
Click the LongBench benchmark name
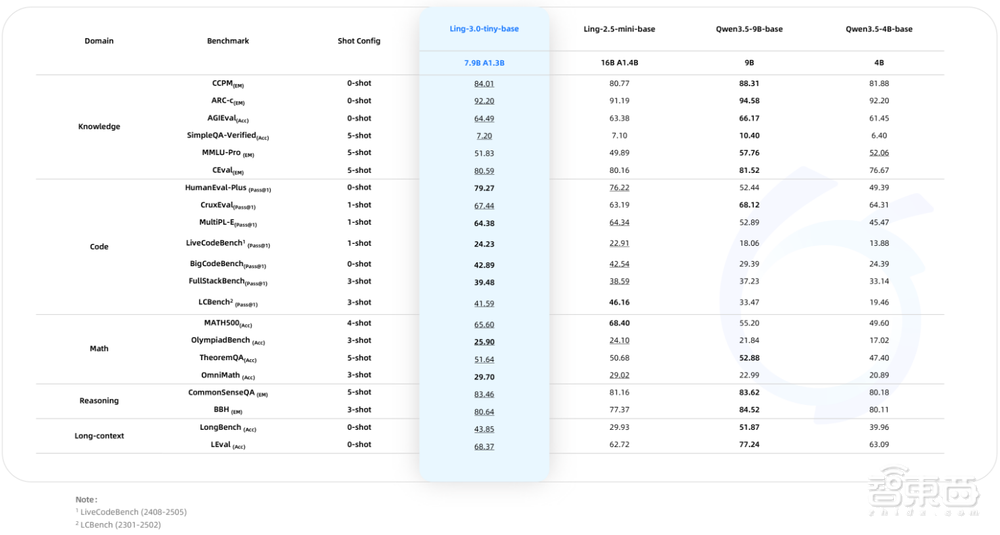click(228, 428)
